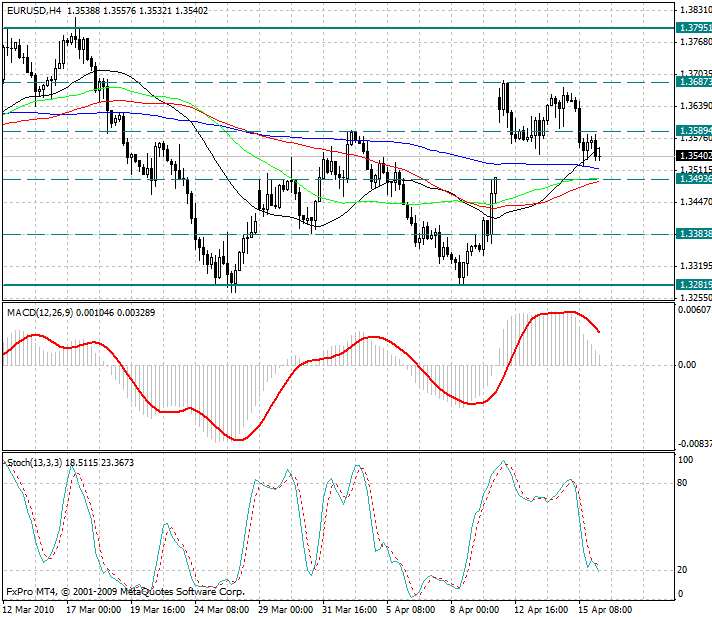Select the 1.3589 level price label
Image resolution: width=712 pixels, height=617 pixels.
click(x=694, y=131)
